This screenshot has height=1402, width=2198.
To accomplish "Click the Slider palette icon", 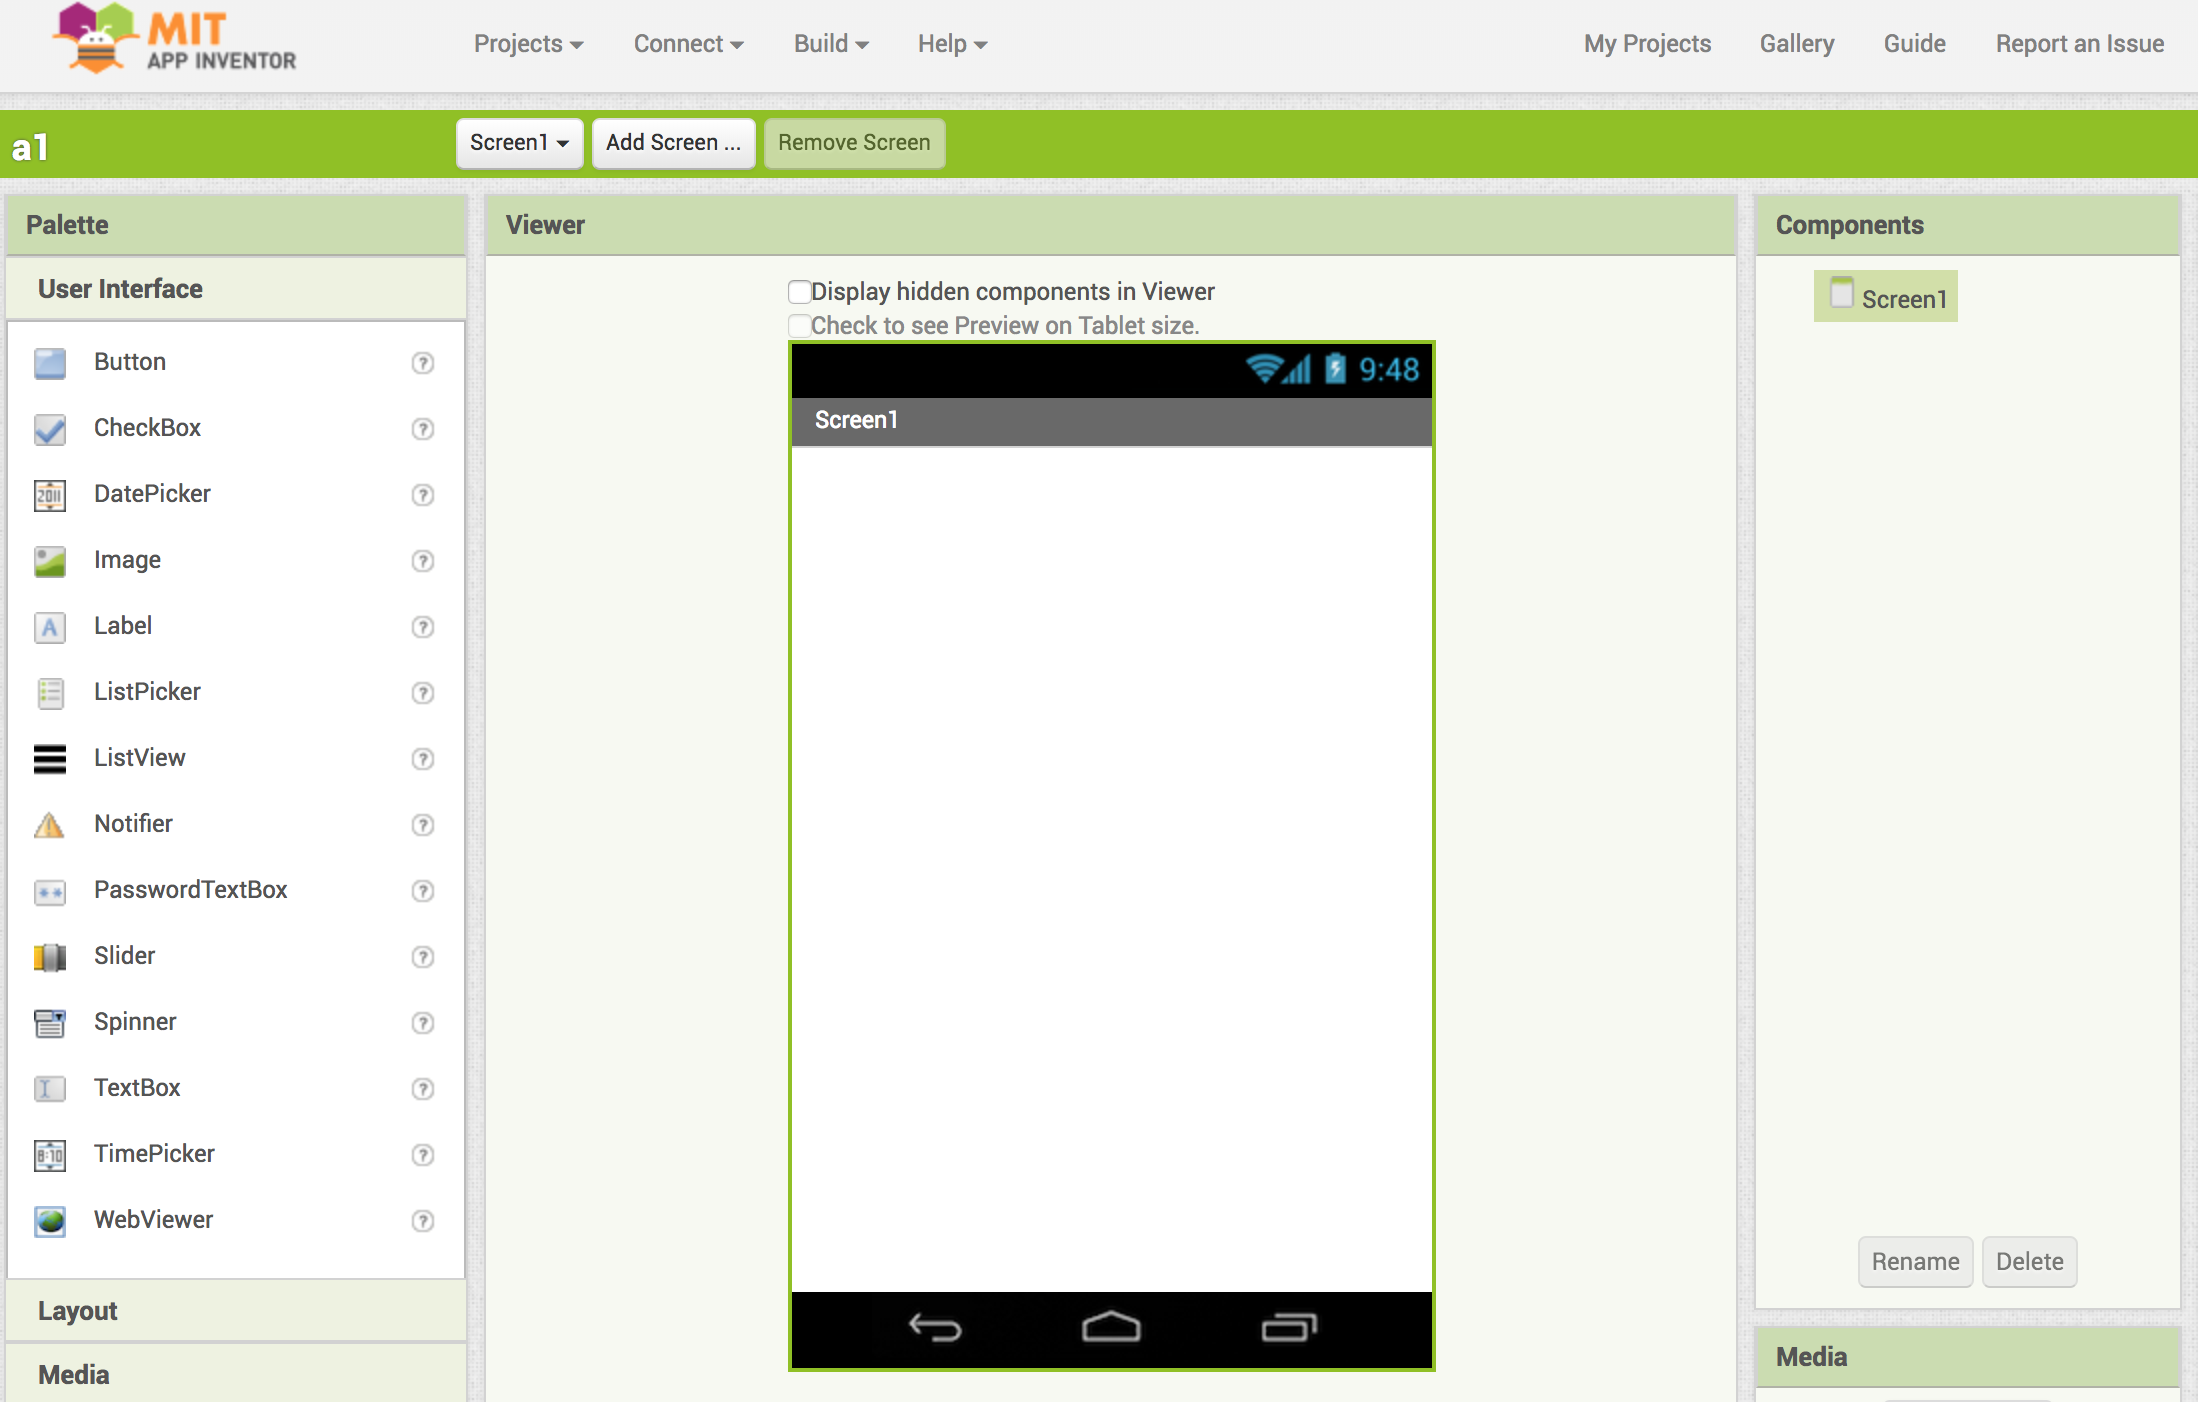I will point(50,957).
